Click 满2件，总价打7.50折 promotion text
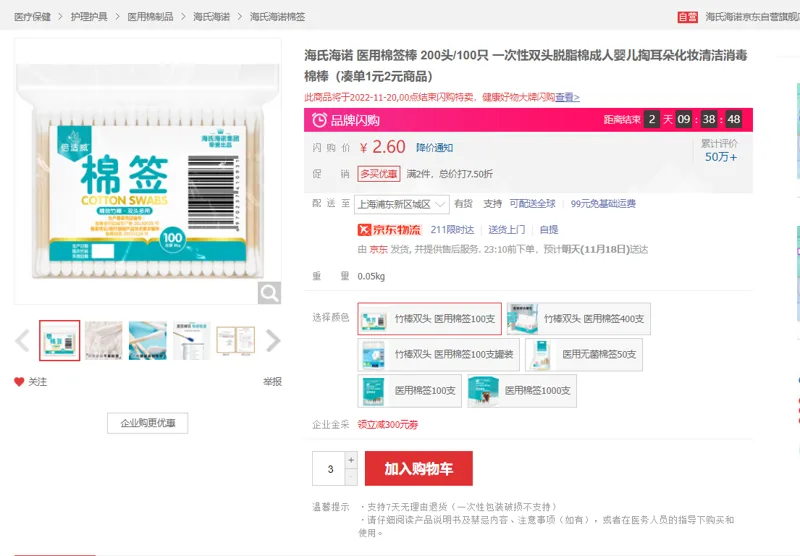800x556 pixels. (x=449, y=174)
